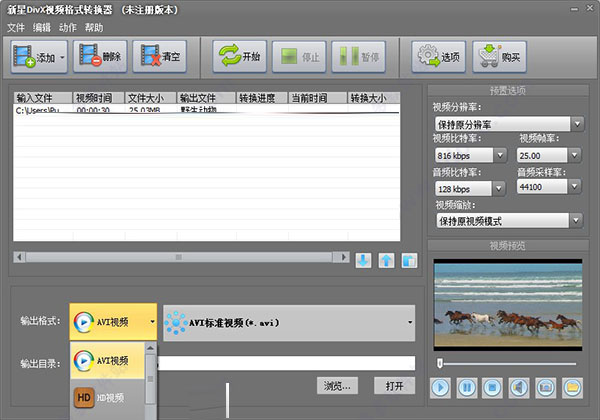Select HD视频 in the format list
600x420 pixels.
[108, 398]
